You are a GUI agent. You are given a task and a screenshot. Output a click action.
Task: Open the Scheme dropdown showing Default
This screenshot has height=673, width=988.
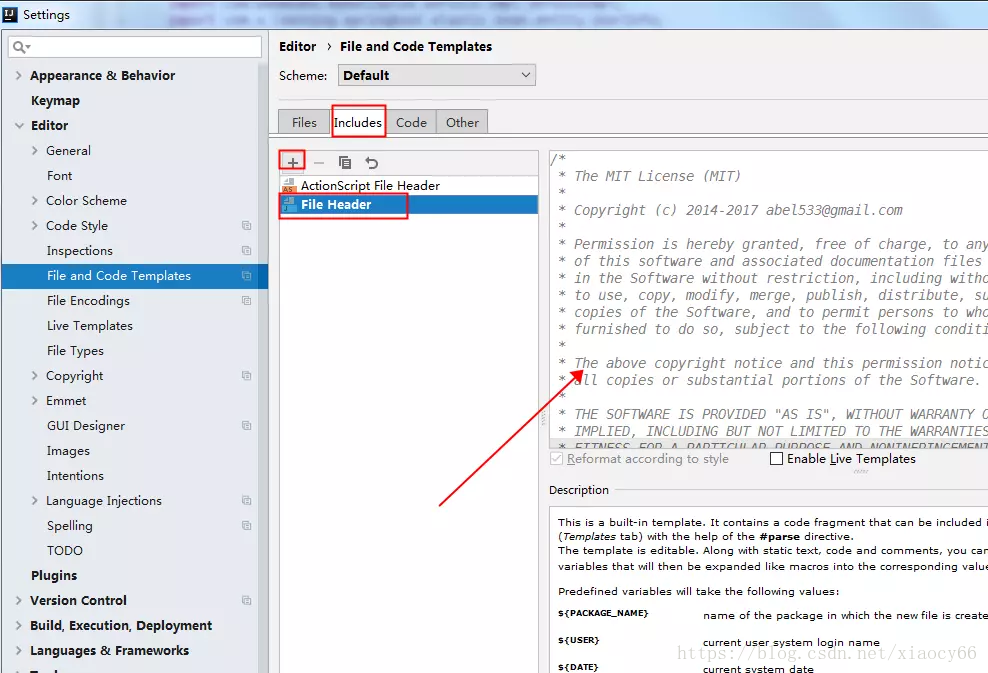[437, 75]
